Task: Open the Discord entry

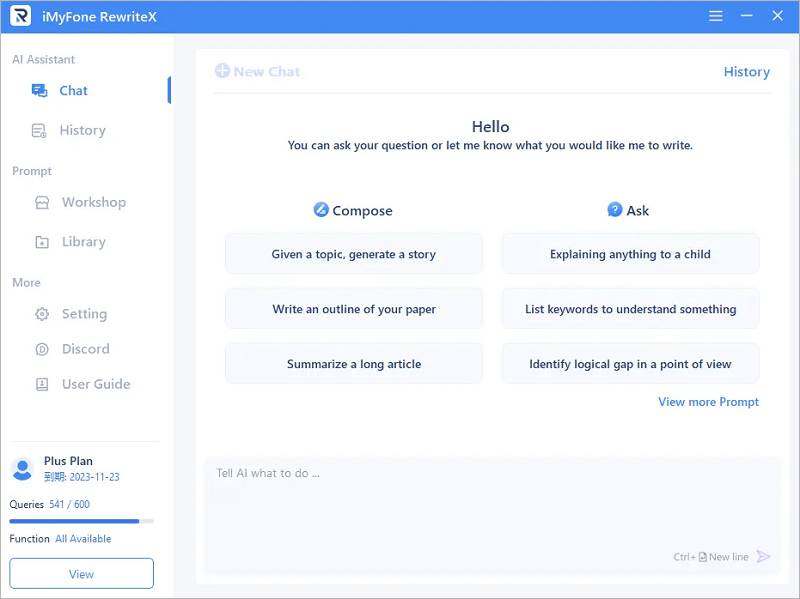Action: coord(86,348)
